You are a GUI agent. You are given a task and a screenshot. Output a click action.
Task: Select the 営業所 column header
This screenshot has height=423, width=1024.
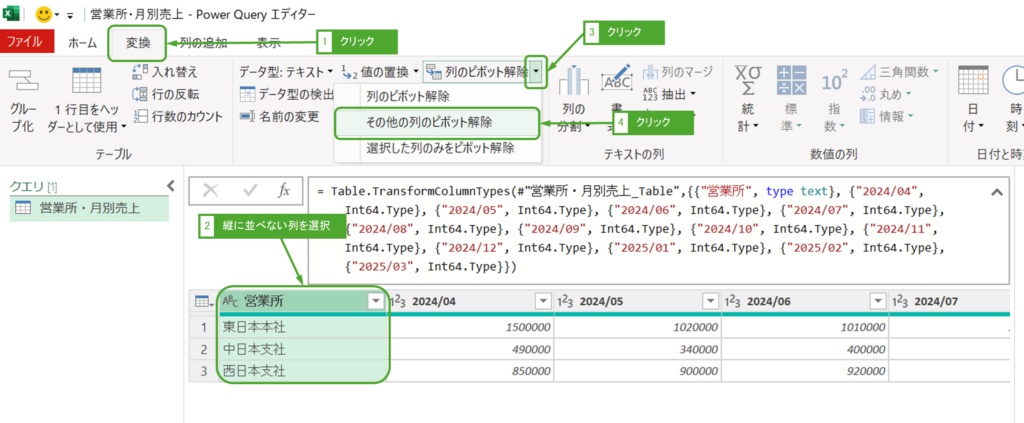point(302,301)
